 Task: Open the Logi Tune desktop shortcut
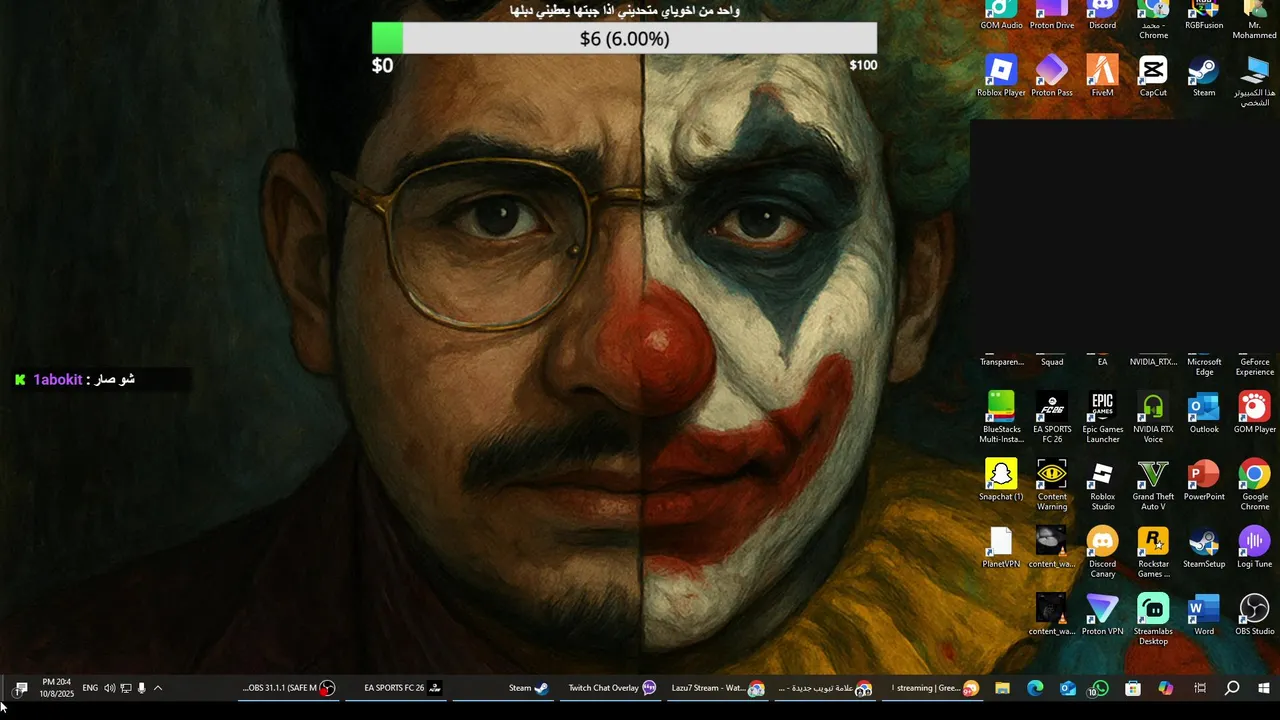tap(1254, 547)
